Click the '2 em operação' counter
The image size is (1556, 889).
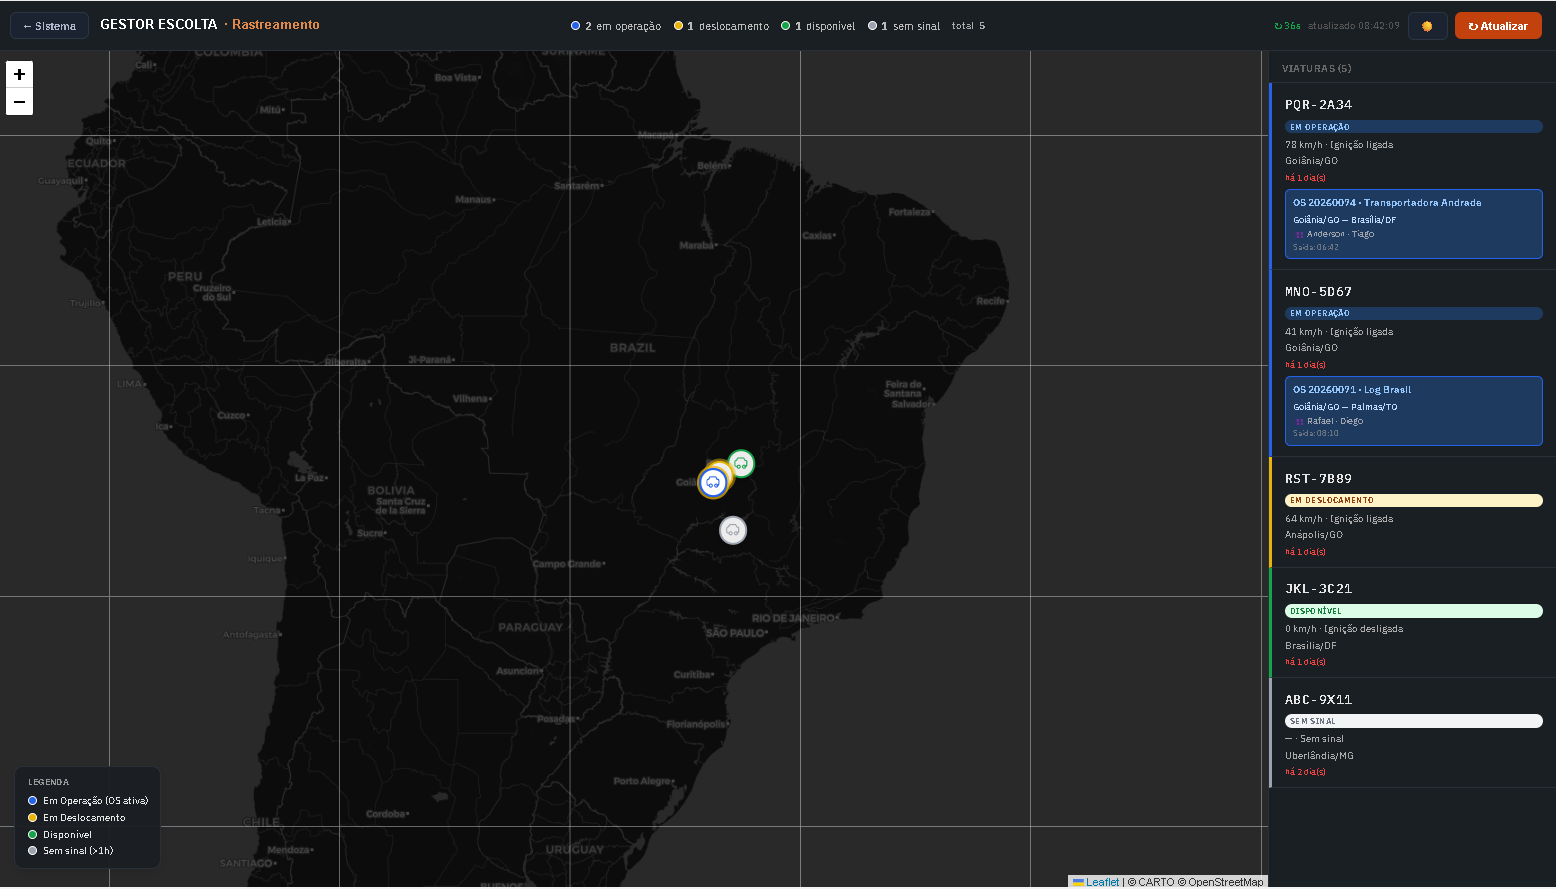click(x=616, y=26)
